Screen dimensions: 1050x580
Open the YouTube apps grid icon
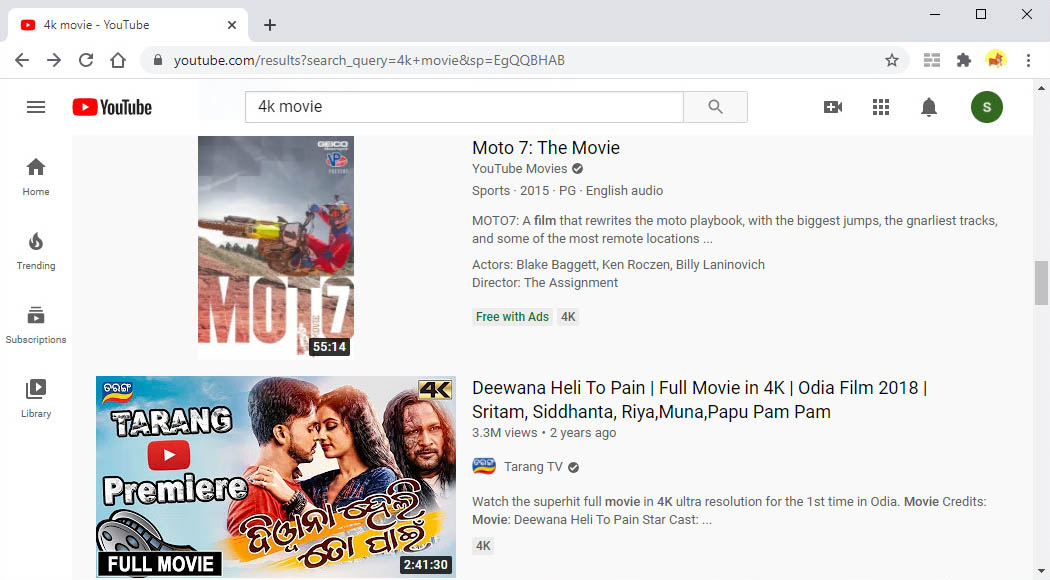881,107
